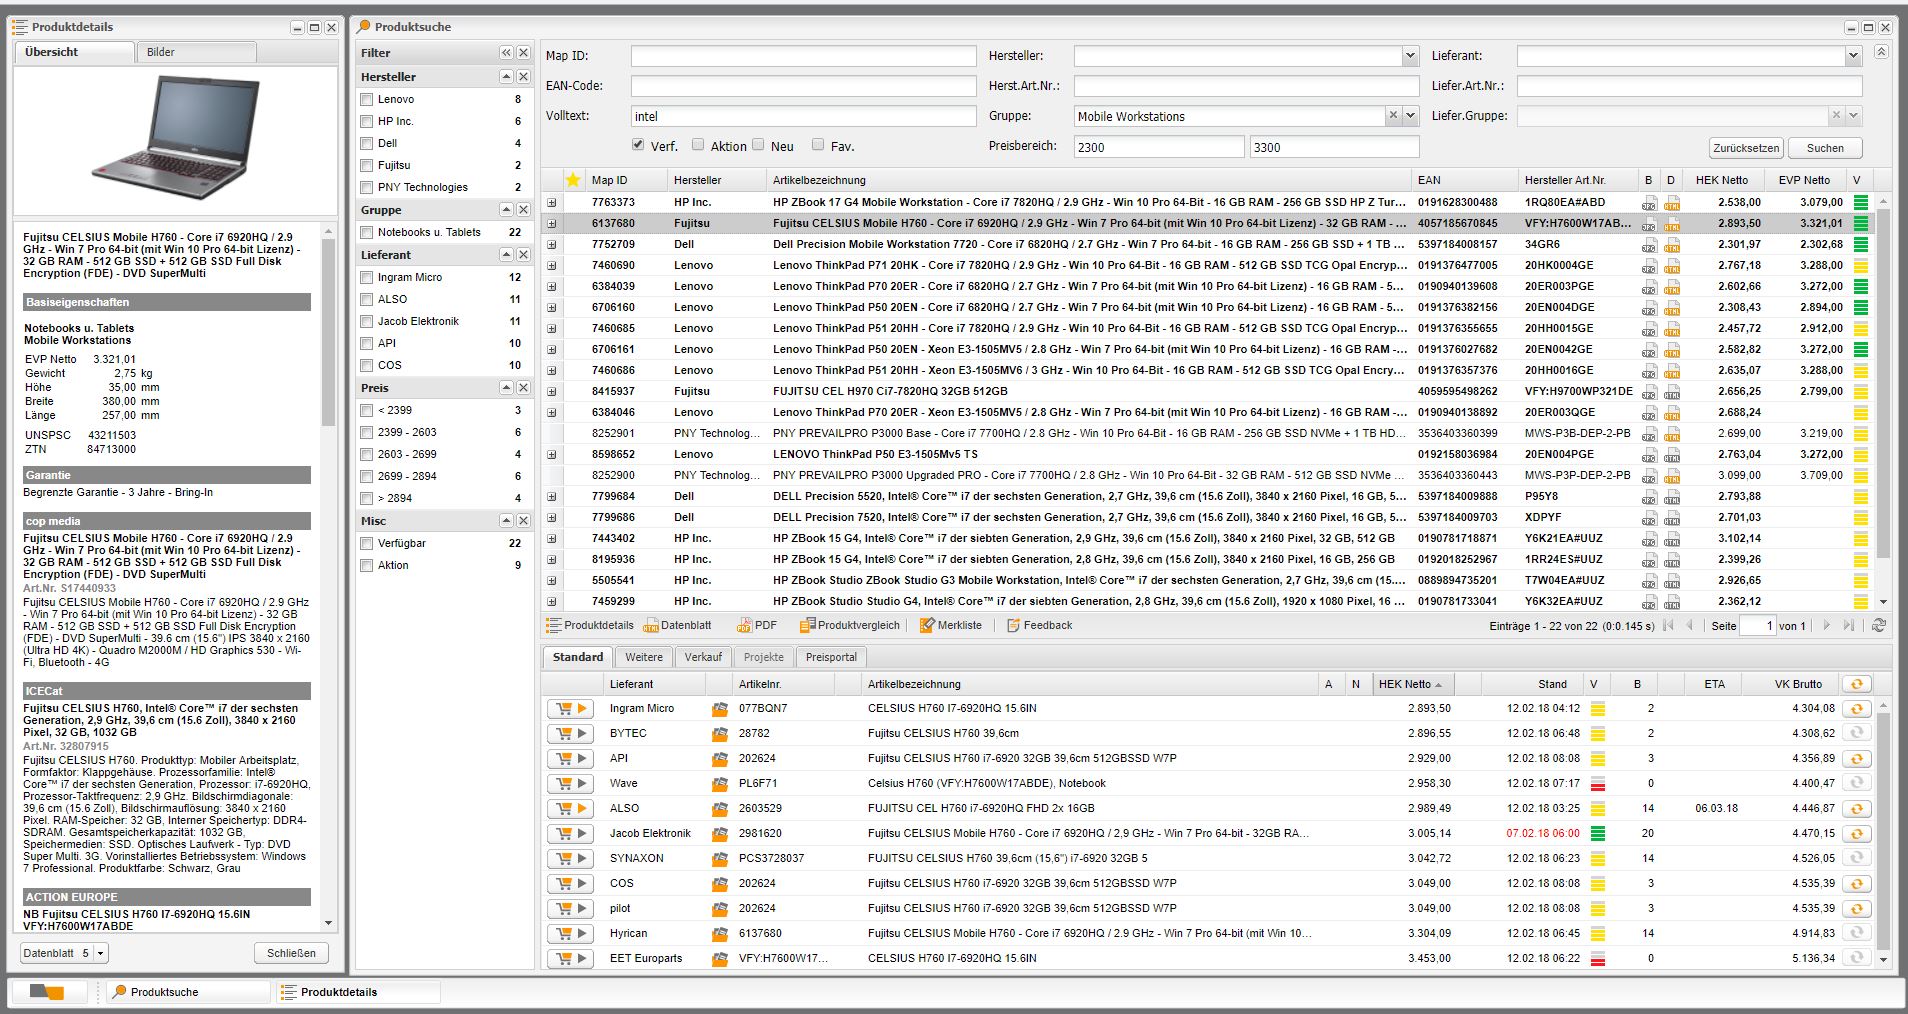Open HTML datasheet for Dell 34GR6 row
Image resolution: width=1908 pixels, height=1014 pixels.
(1672, 245)
